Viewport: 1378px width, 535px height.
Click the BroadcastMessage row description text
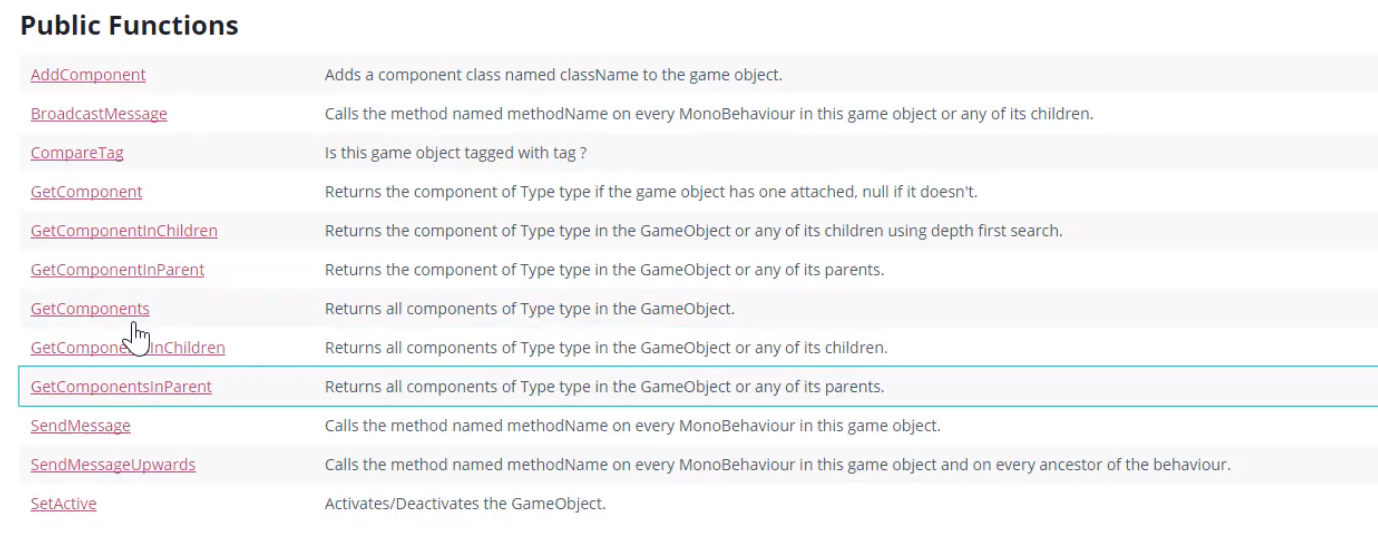pyautogui.click(x=709, y=114)
